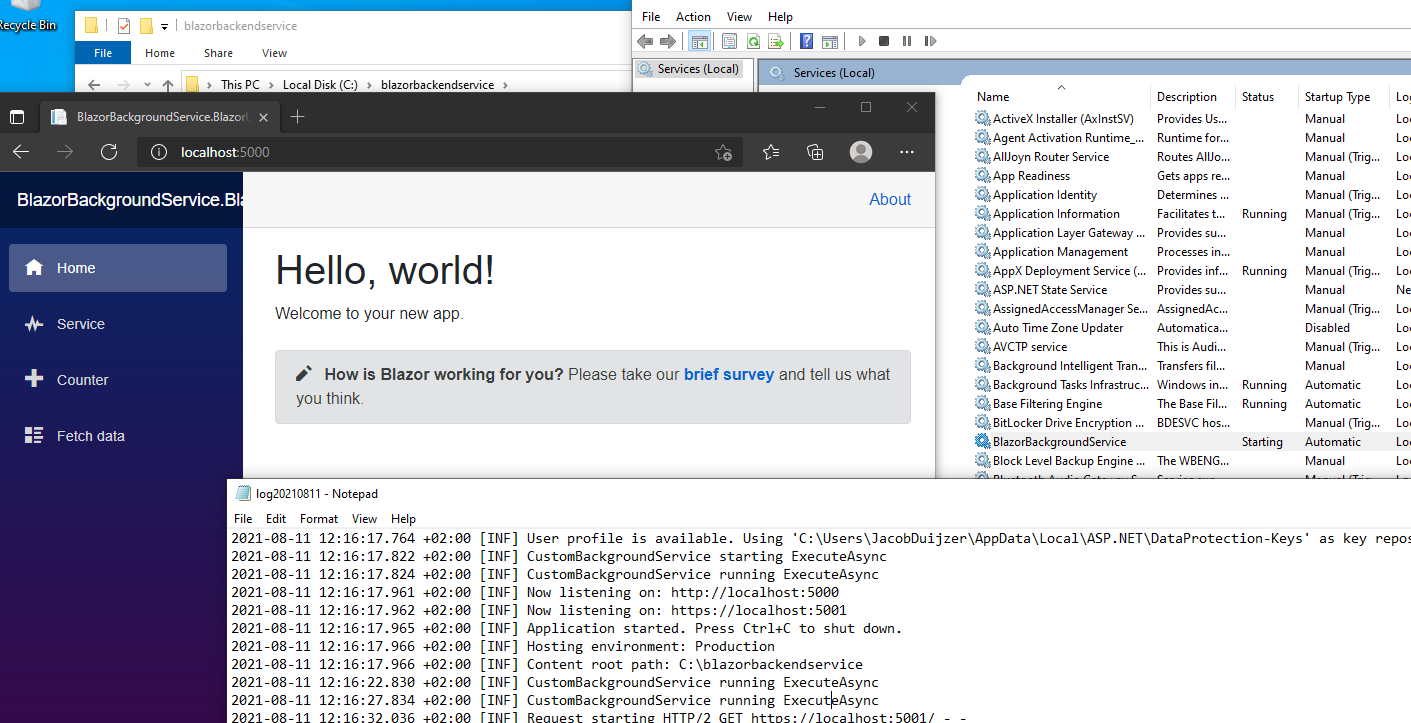Click the Services toolbar Back arrow
This screenshot has height=723, width=1411.
click(x=645, y=41)
